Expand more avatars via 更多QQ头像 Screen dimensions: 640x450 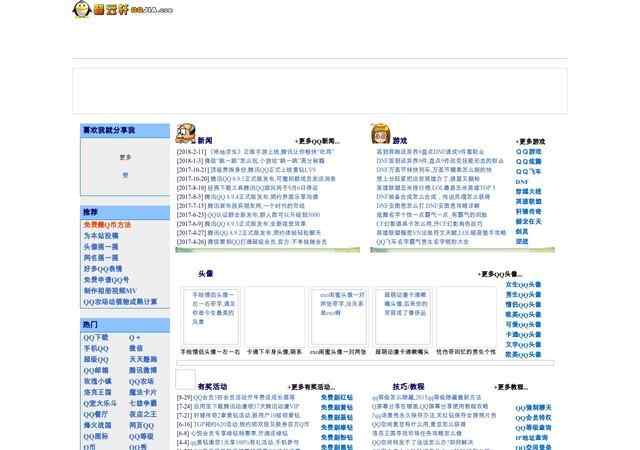[504, 273]
